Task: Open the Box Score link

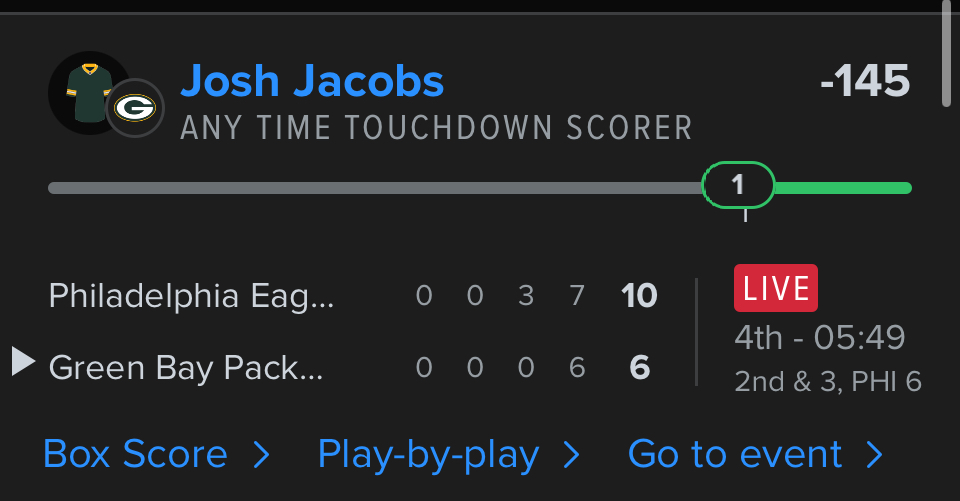Action: 135,455
